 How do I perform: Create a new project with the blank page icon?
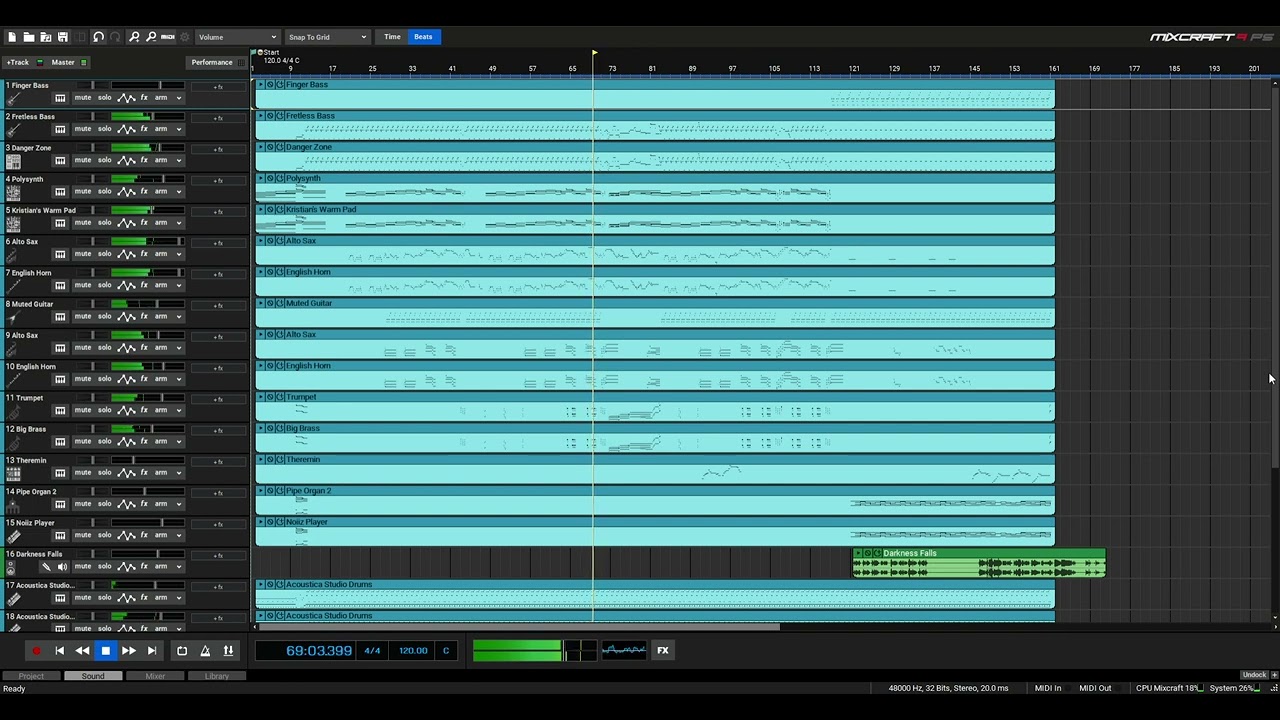[12, 37]
